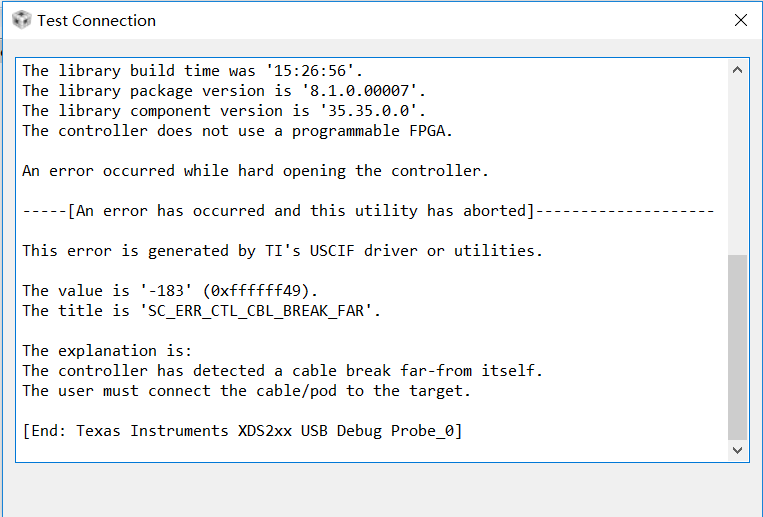Close the Test Connection dialog

point(741,20)
